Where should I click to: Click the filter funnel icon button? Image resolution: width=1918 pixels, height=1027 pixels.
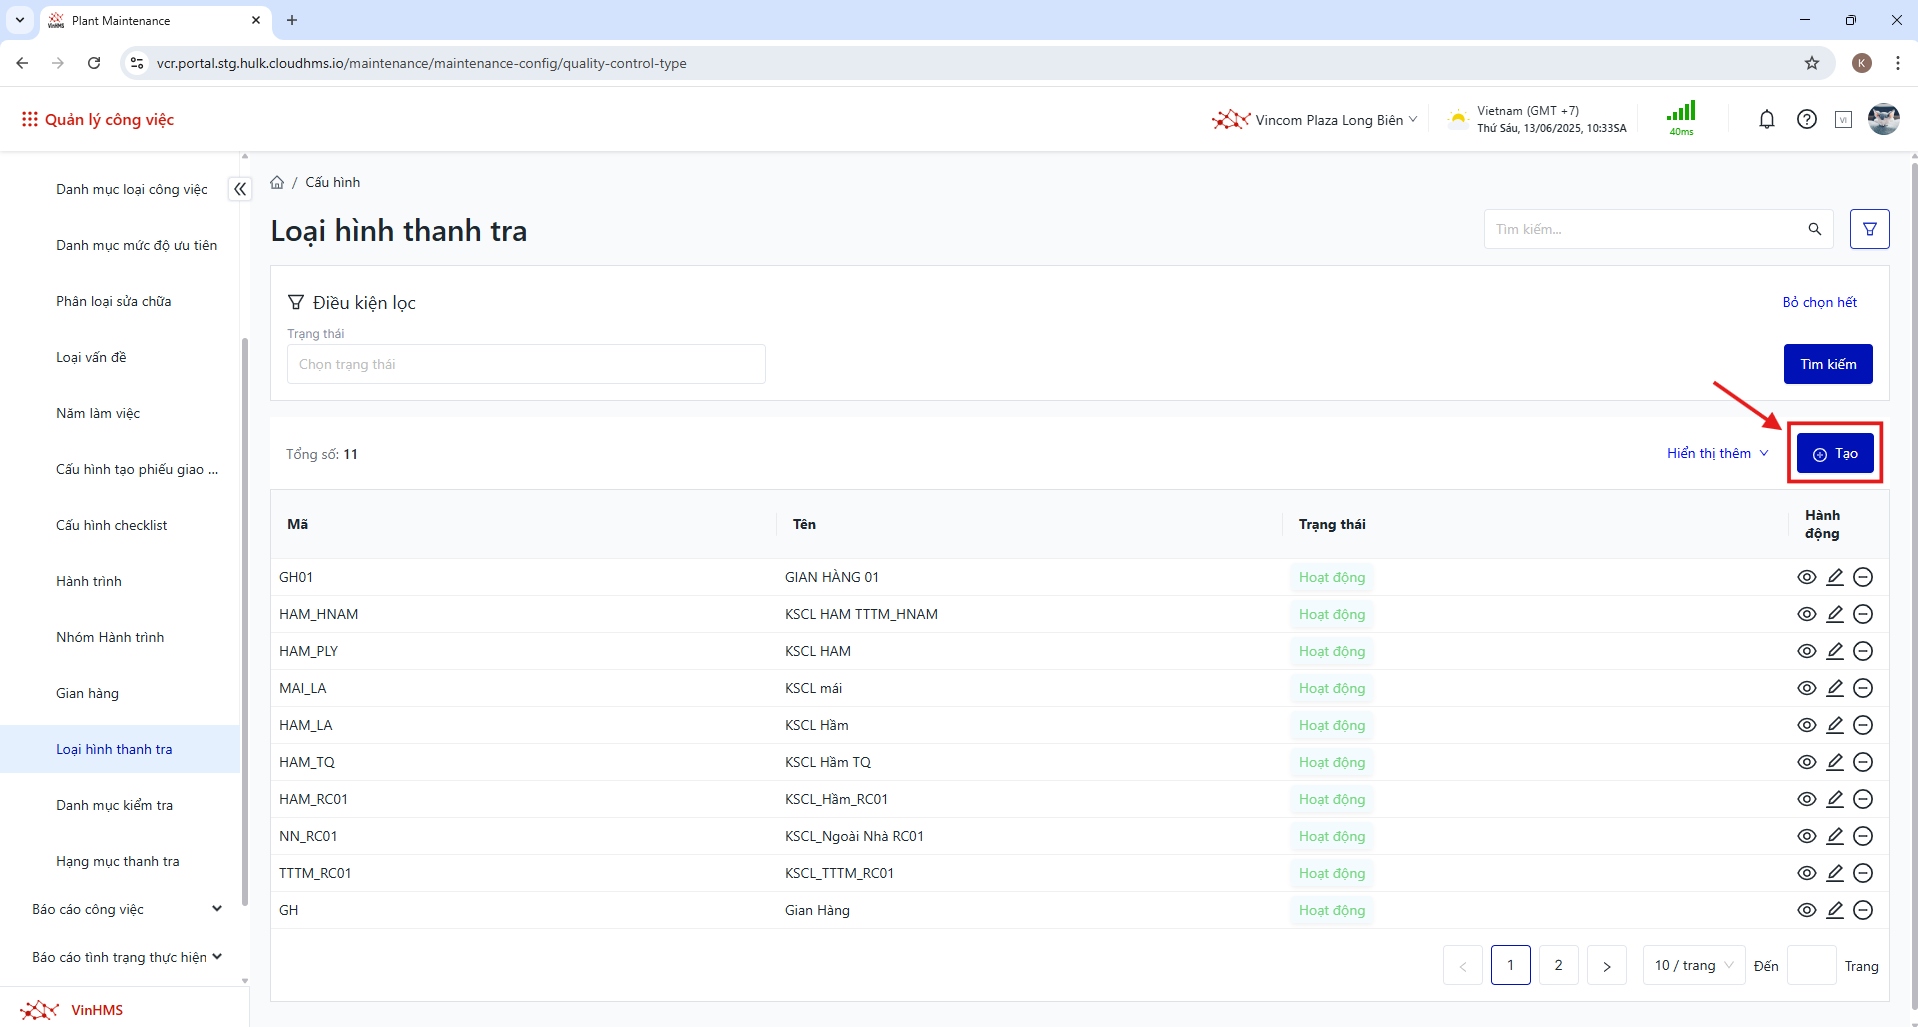point(1869,229)
